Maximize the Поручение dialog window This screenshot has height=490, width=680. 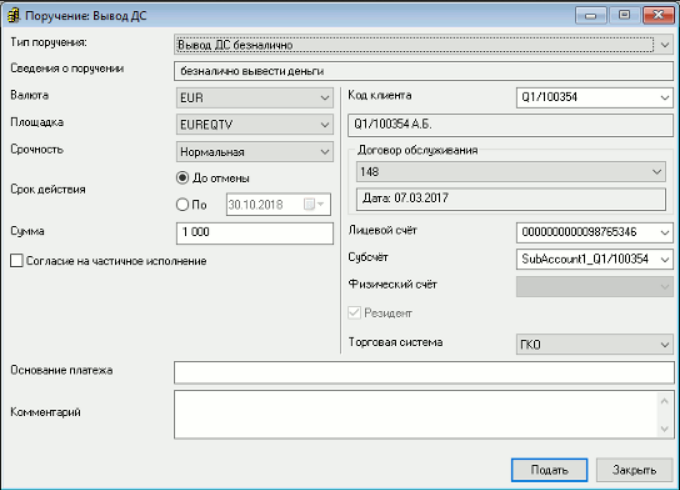point(623,16)
